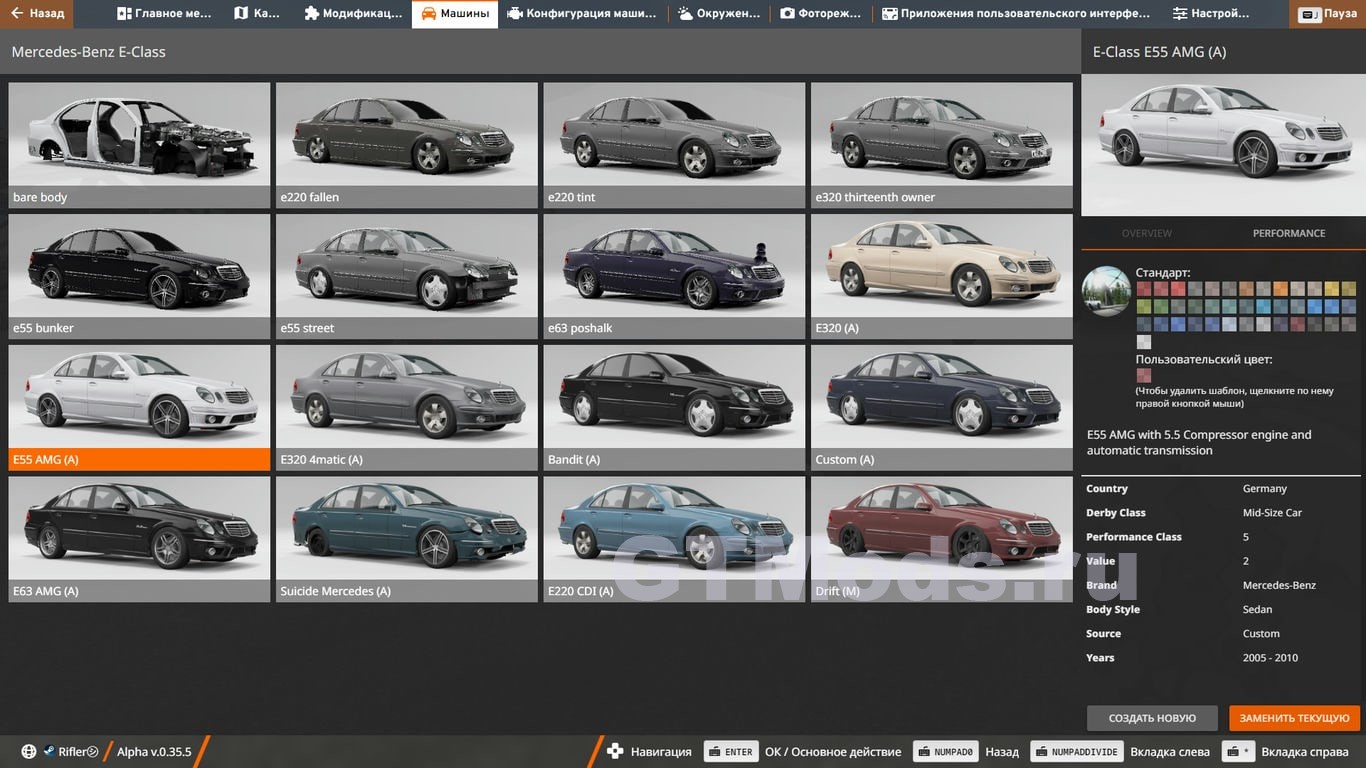Click the Steam icon next to Rifler
Viewport: 1366px width, 768px height.
pos(49,752)
